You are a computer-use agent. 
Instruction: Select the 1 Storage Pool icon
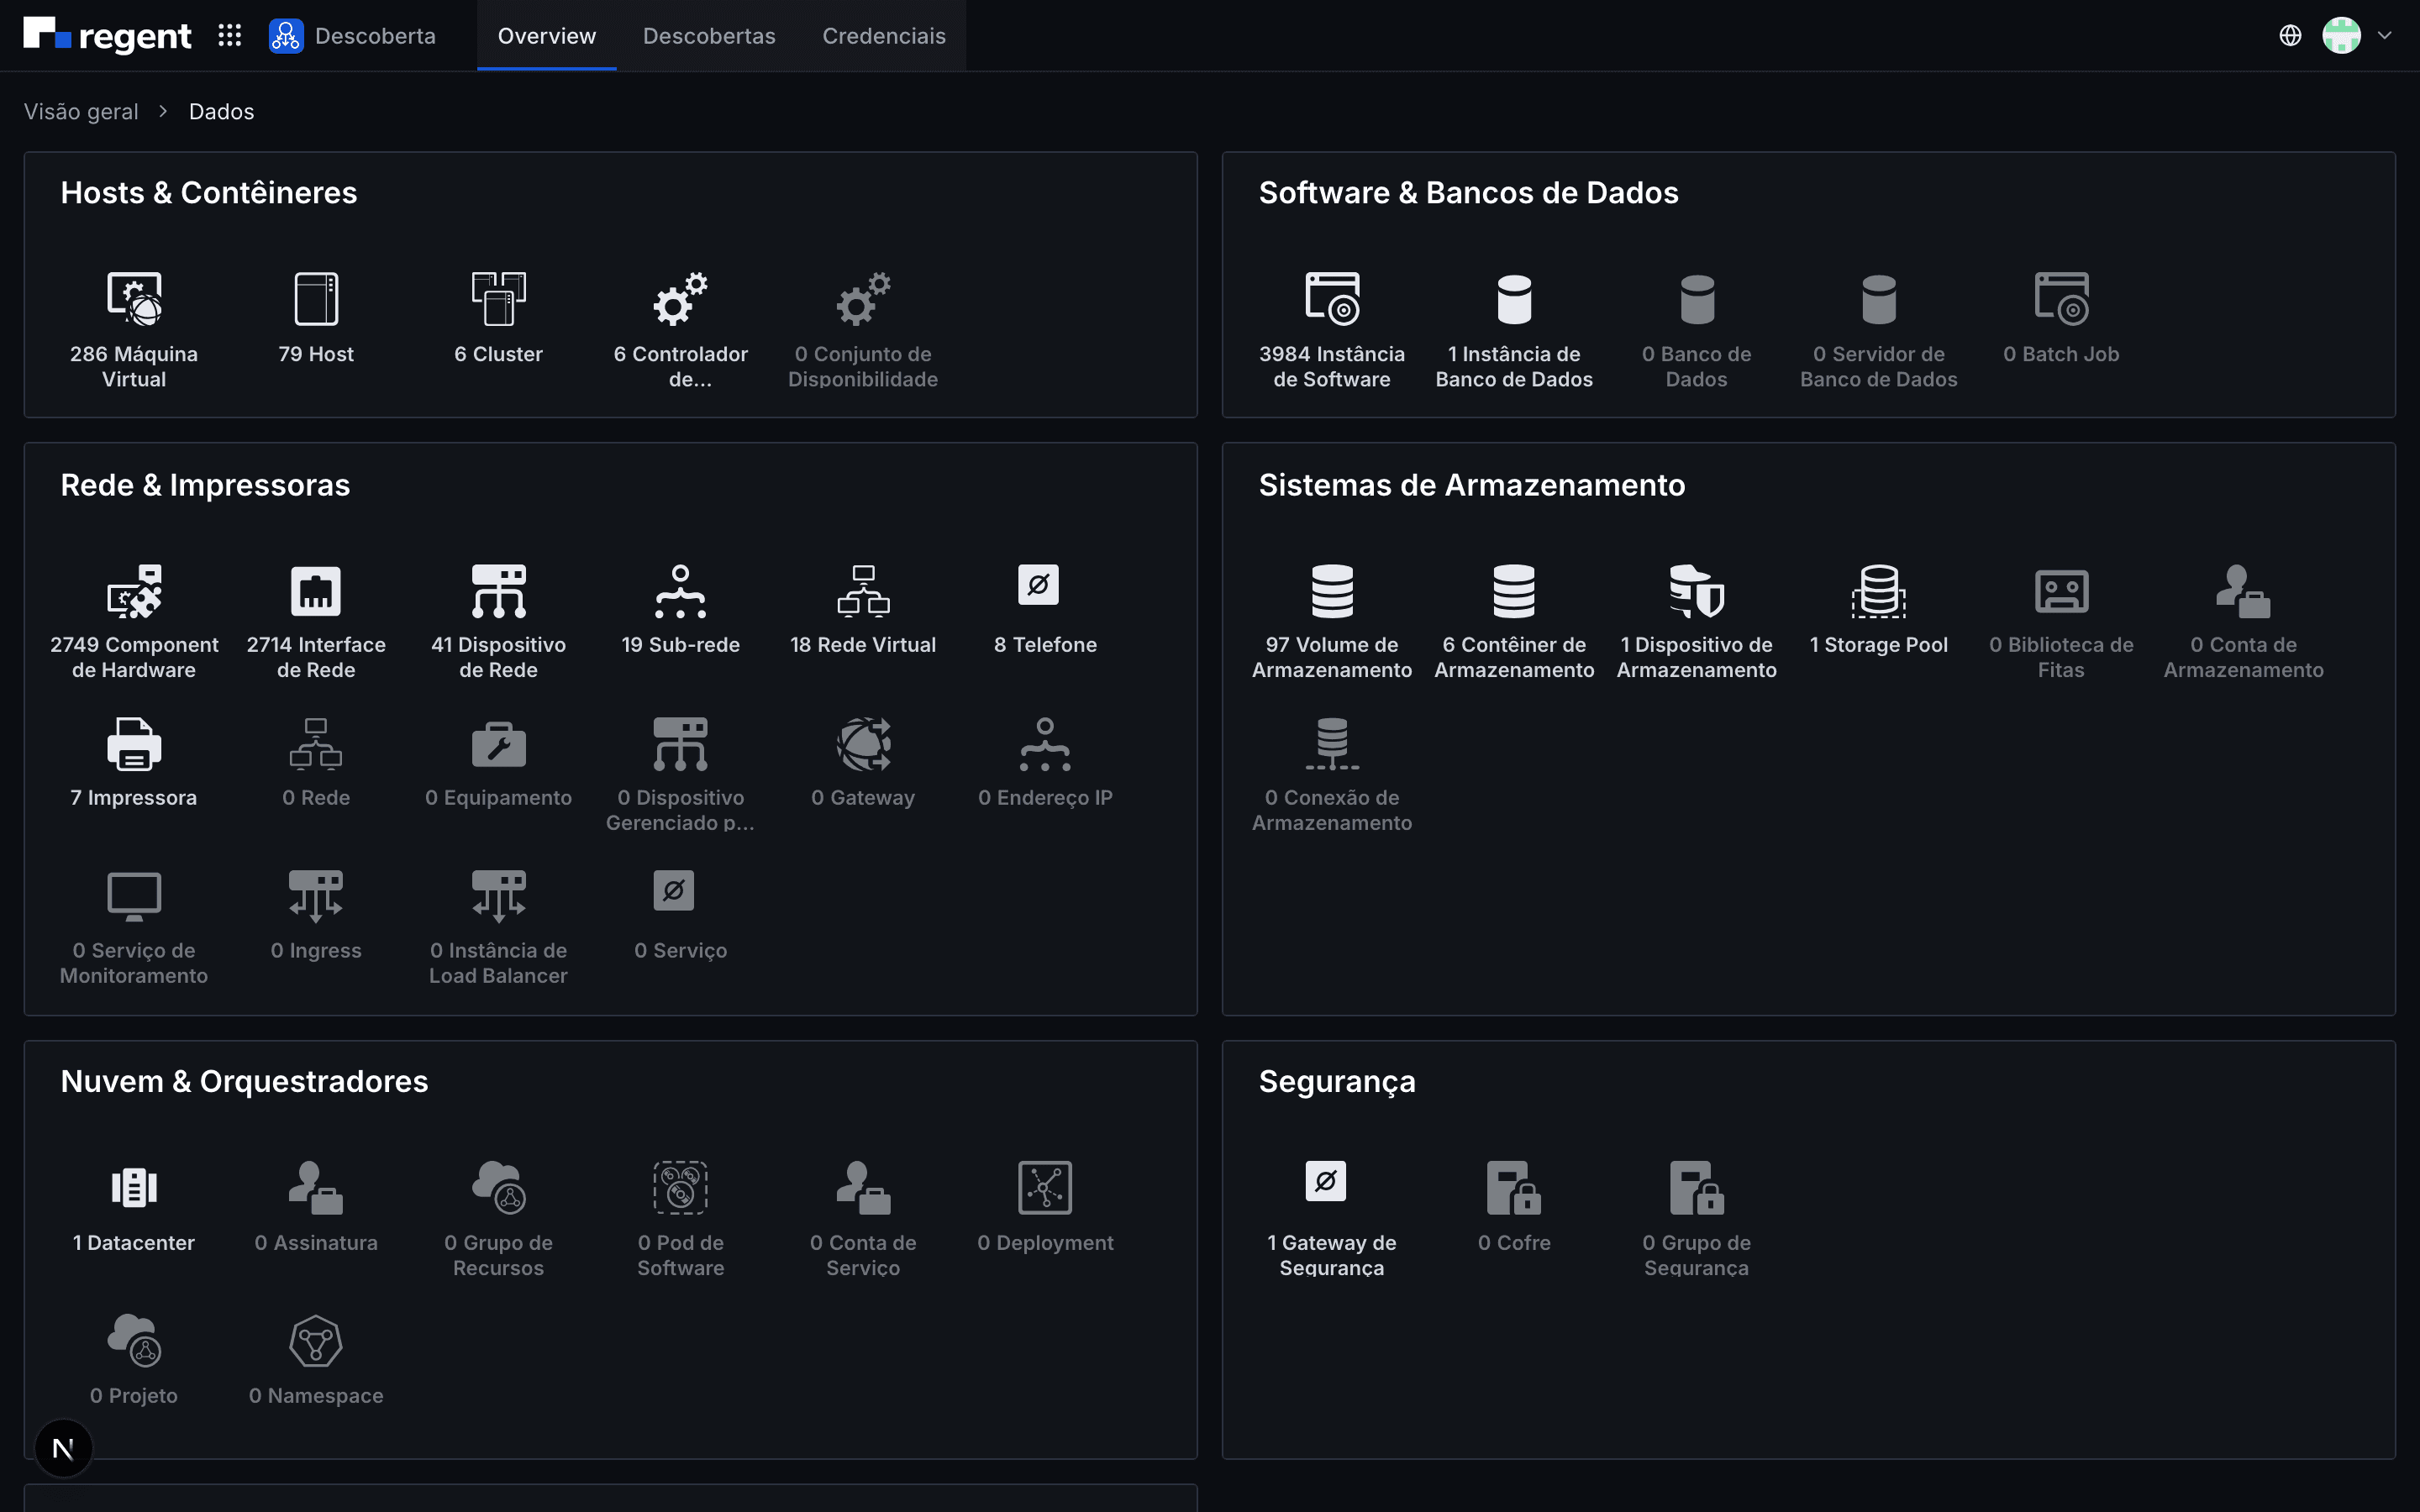(1878, 591)
